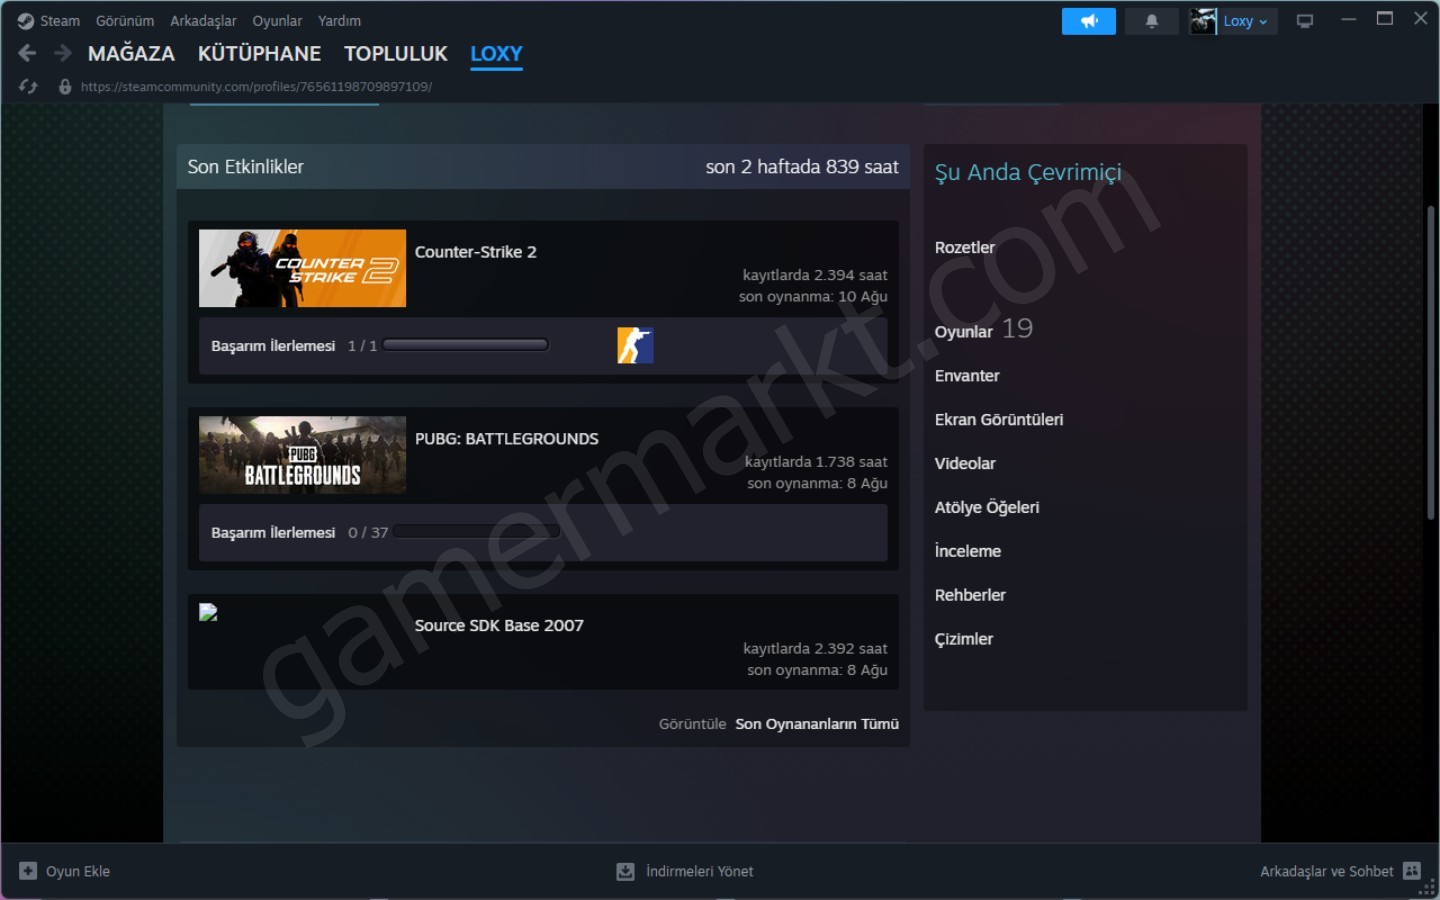Viewport: 1440px width, 900px height.
Task: Open the Videolar link
Action: 965,464
